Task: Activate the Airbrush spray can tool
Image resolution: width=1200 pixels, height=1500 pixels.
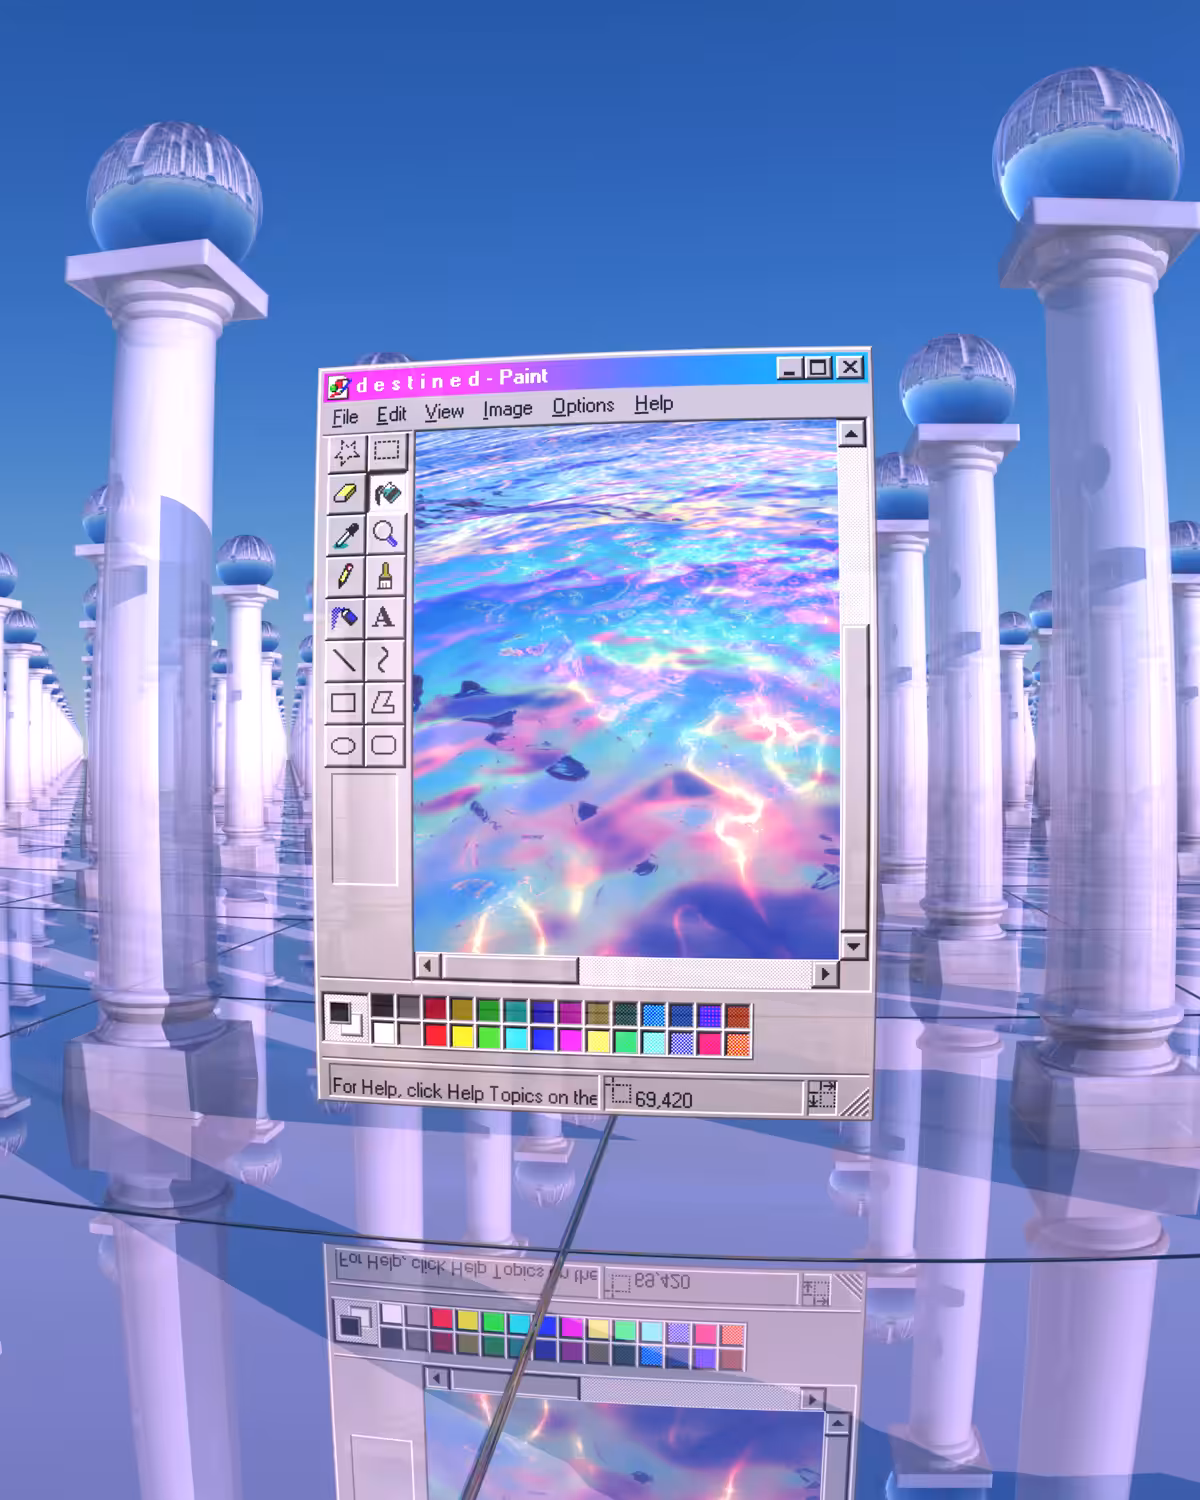Action: coord(346,618)
